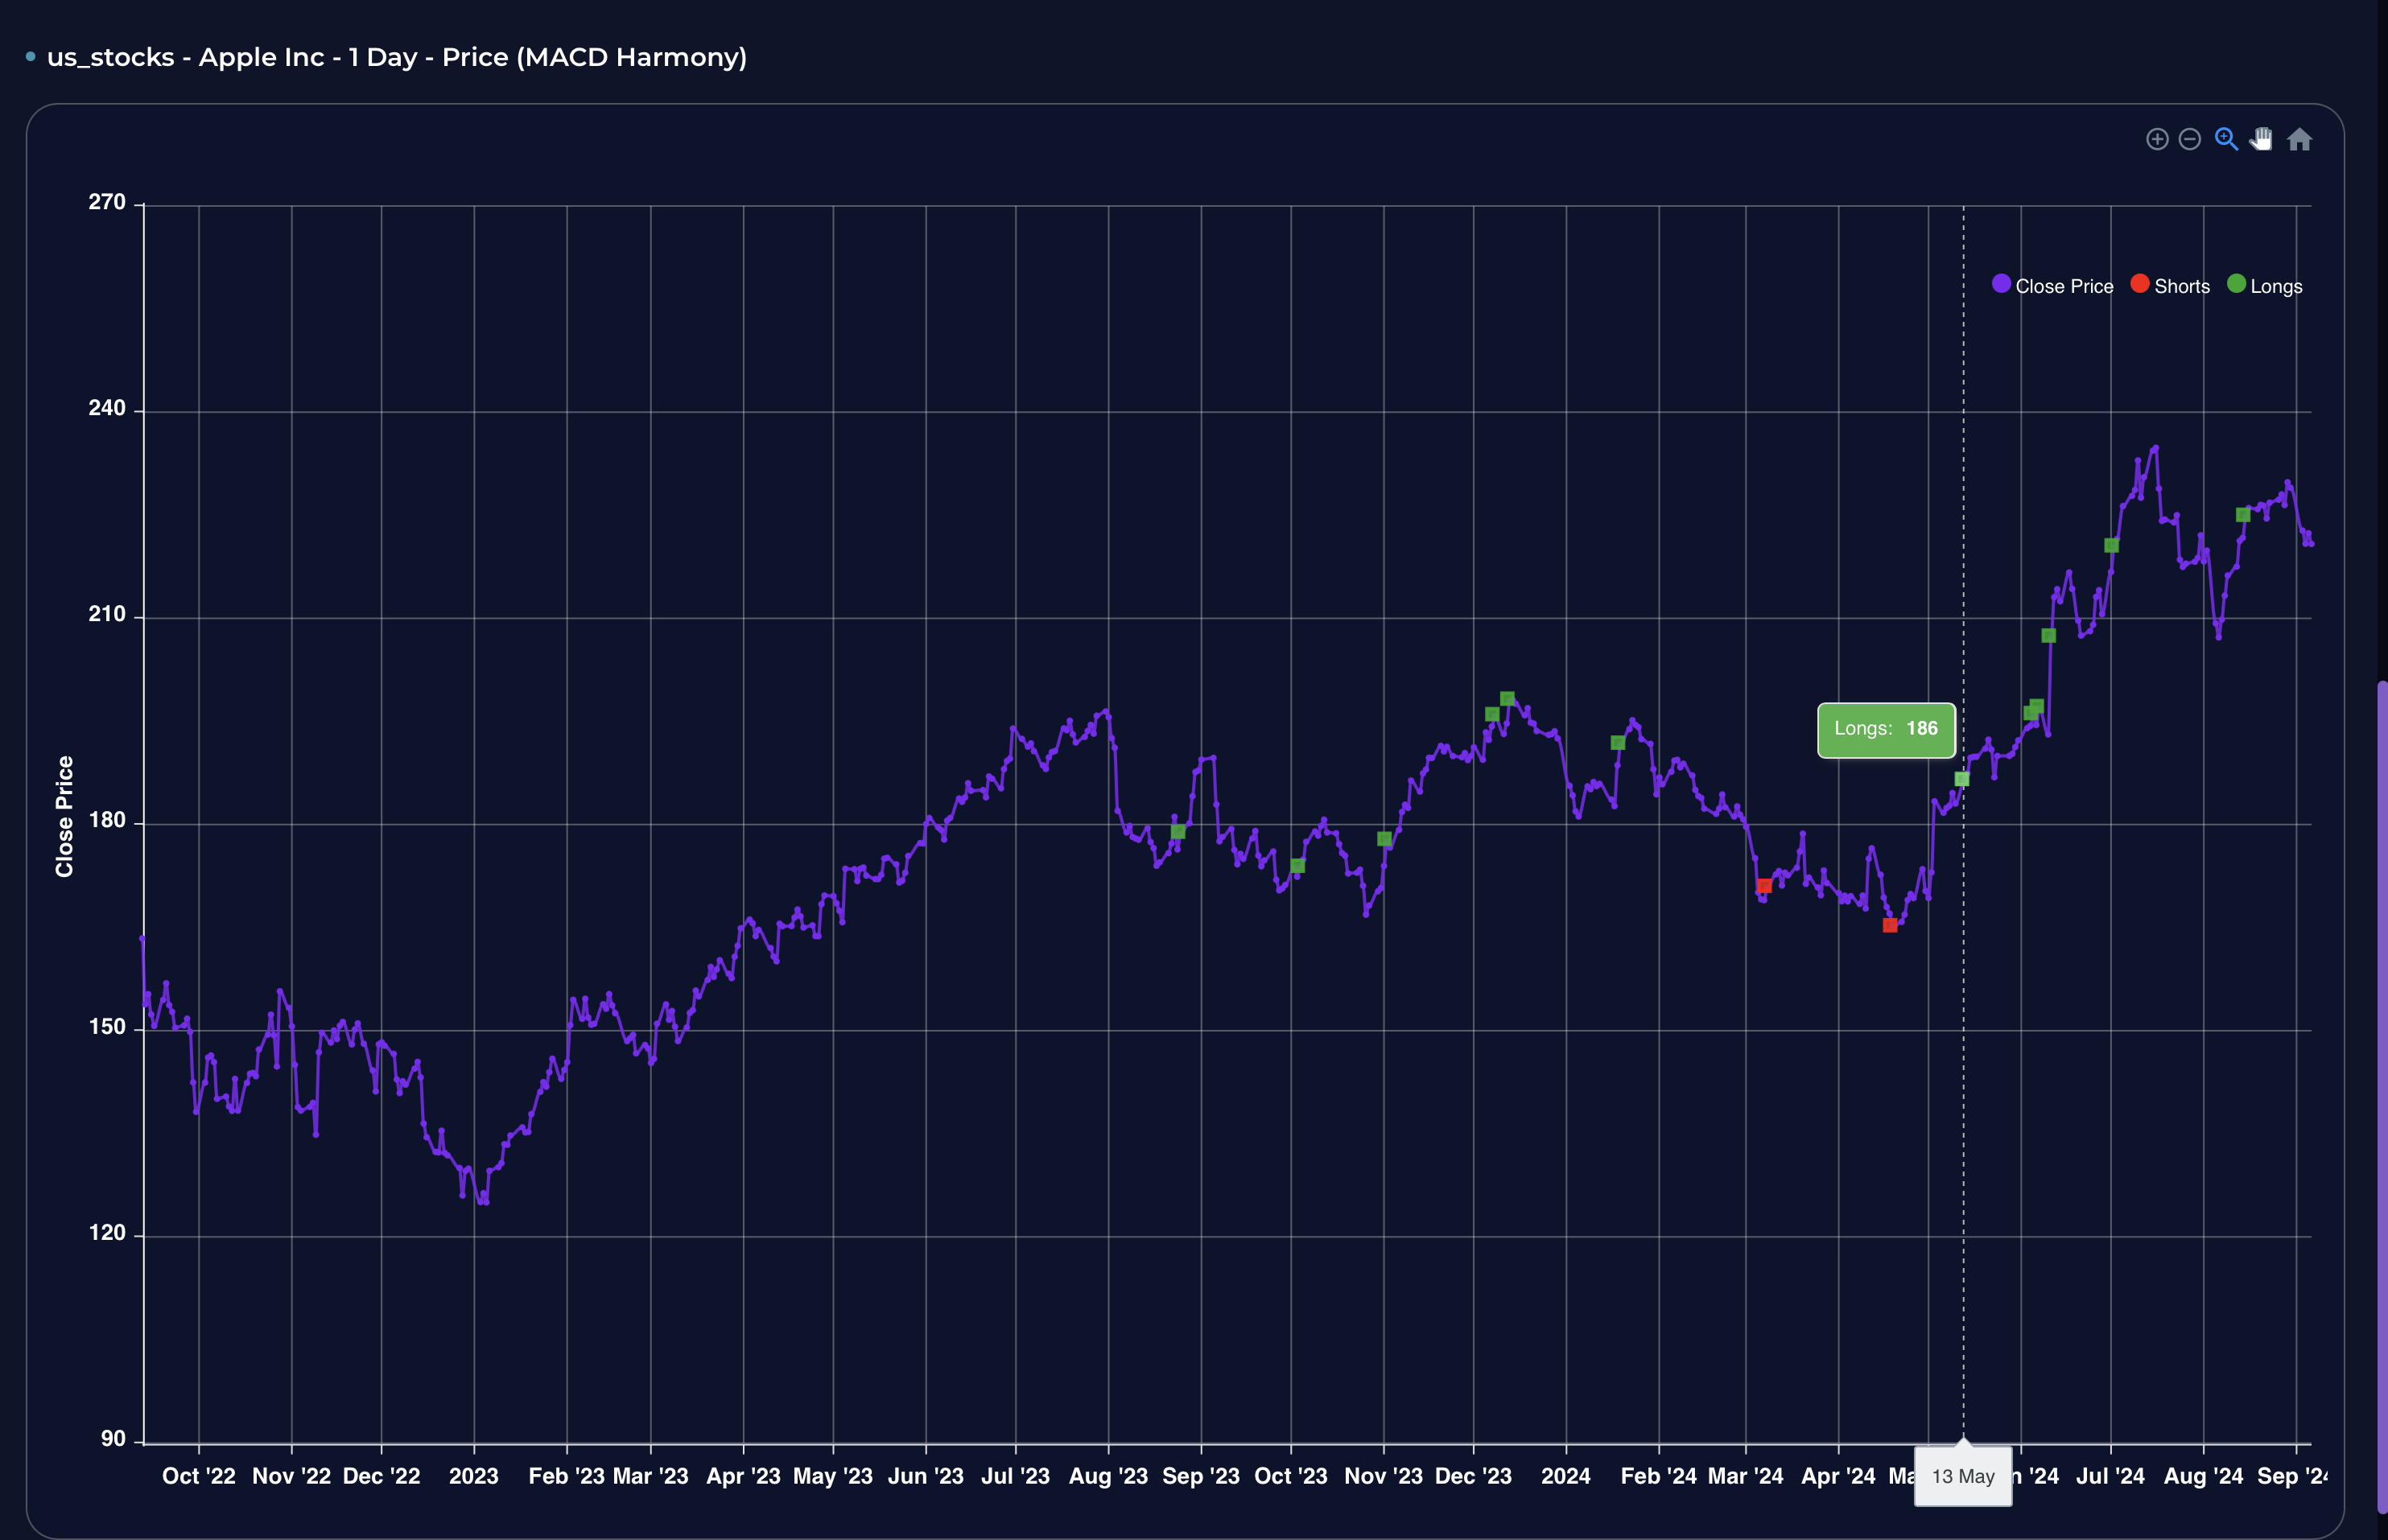Click the highest long marker in Dec '23
2388x1540 pixels.
tap(1507, 699)
